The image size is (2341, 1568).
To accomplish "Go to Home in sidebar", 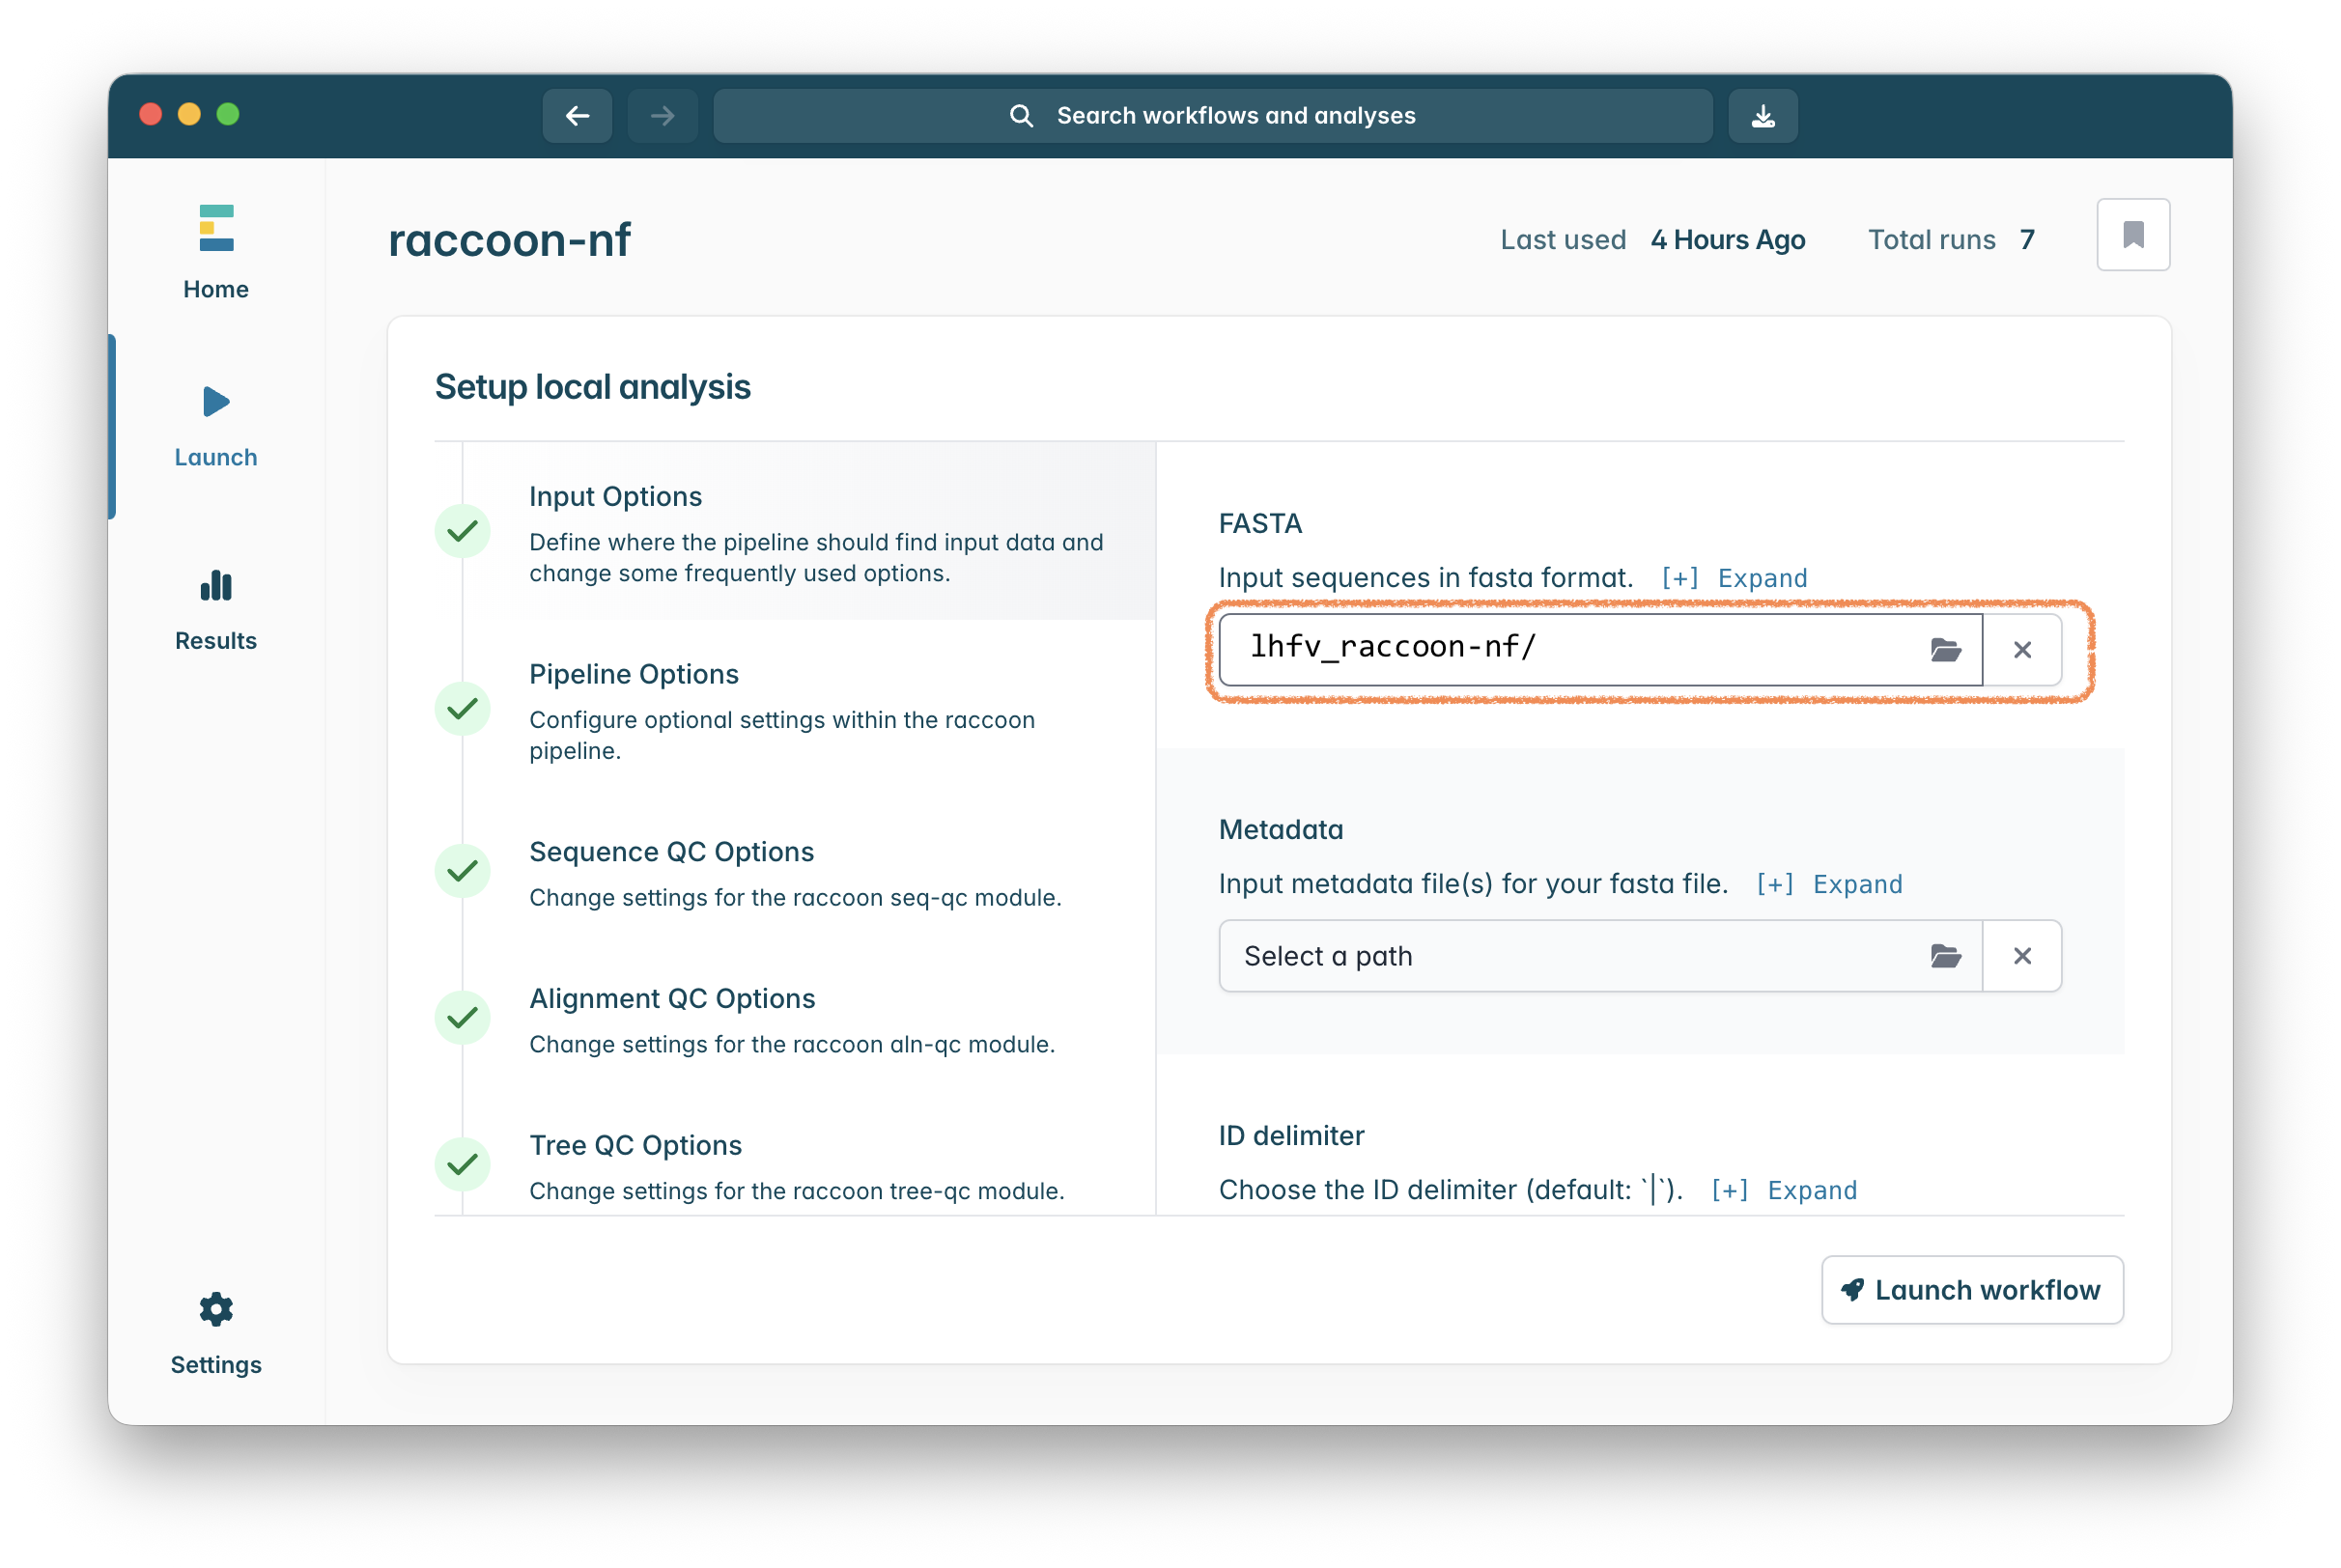I will [216, 252].
